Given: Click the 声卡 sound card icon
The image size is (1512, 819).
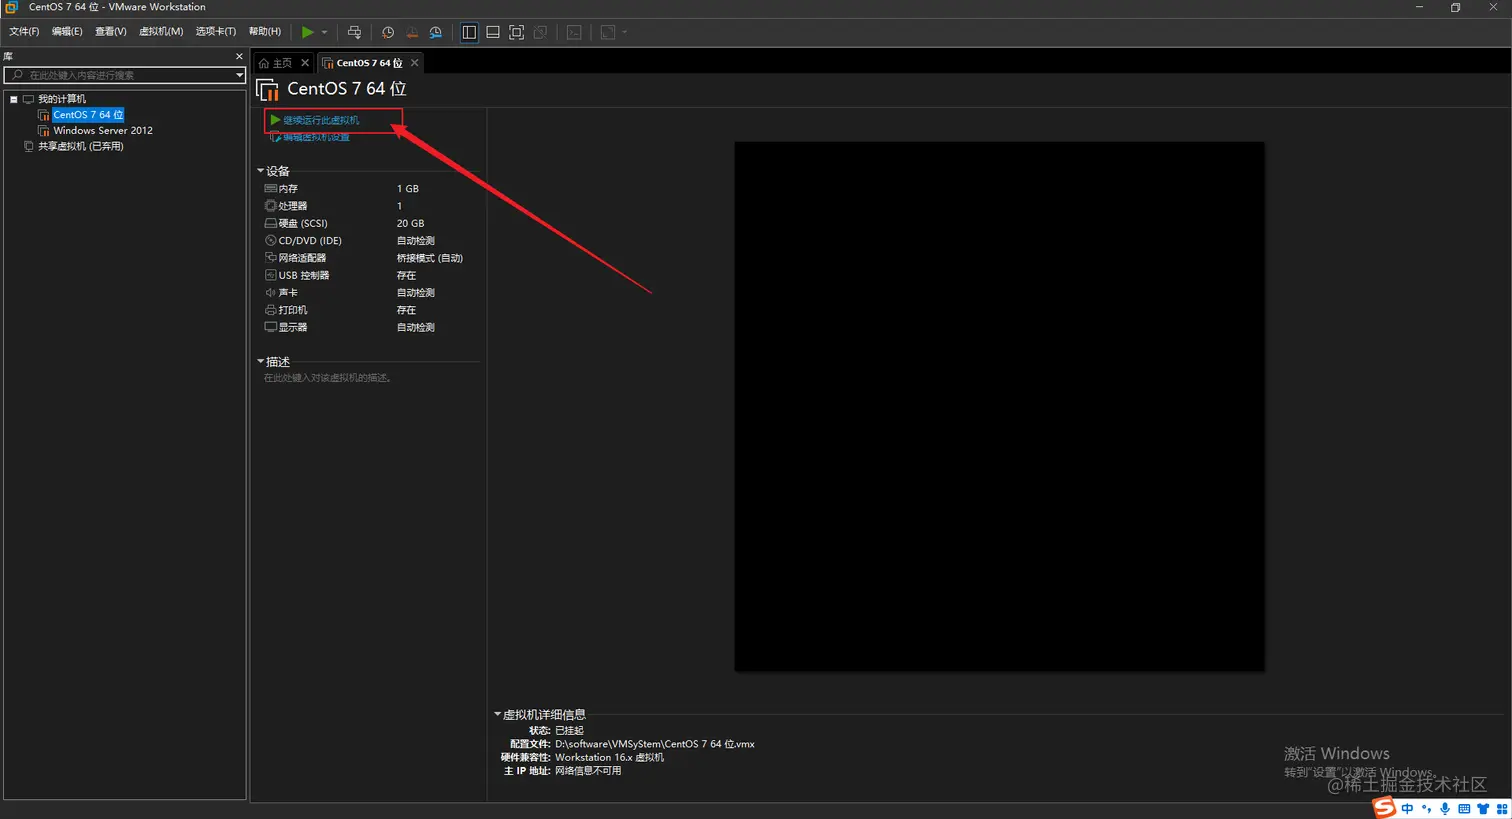Looking at the screenshot, I should tap(270, 292).
